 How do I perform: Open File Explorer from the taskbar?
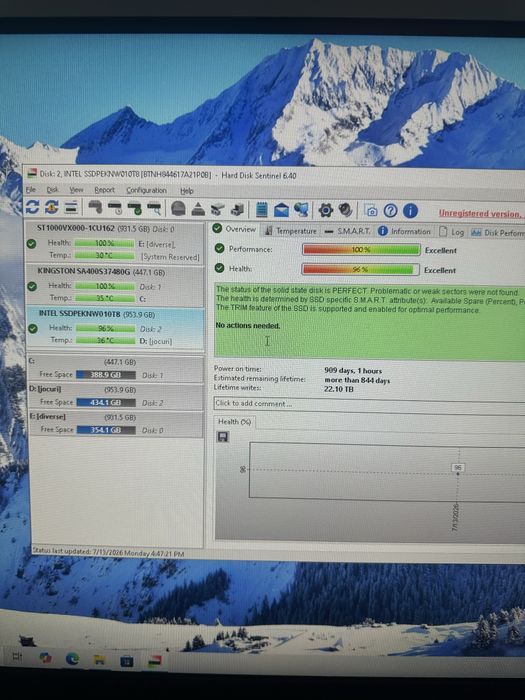click(x=99, y=660)
